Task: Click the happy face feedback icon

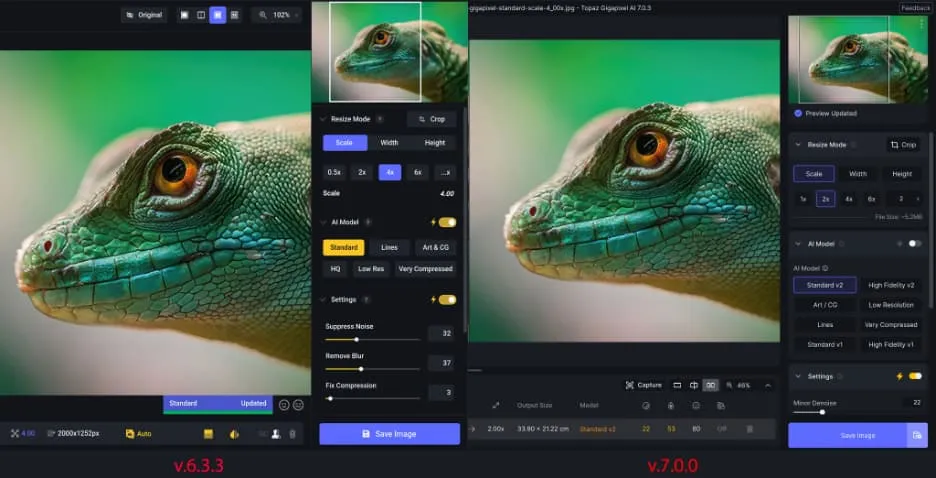Action: (284, 405)
